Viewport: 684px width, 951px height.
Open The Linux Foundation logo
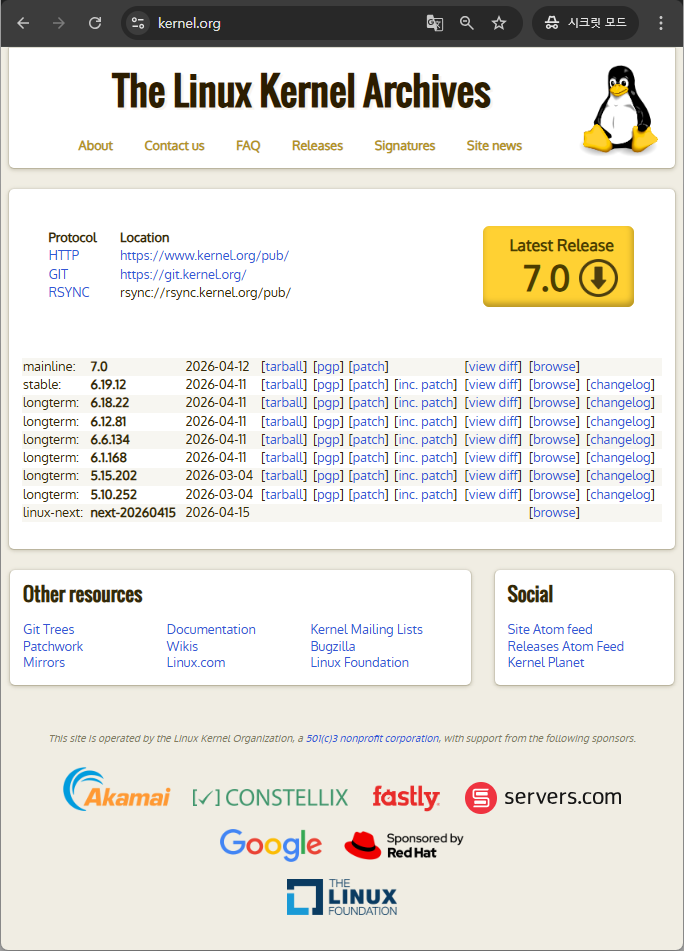(342, 896)
